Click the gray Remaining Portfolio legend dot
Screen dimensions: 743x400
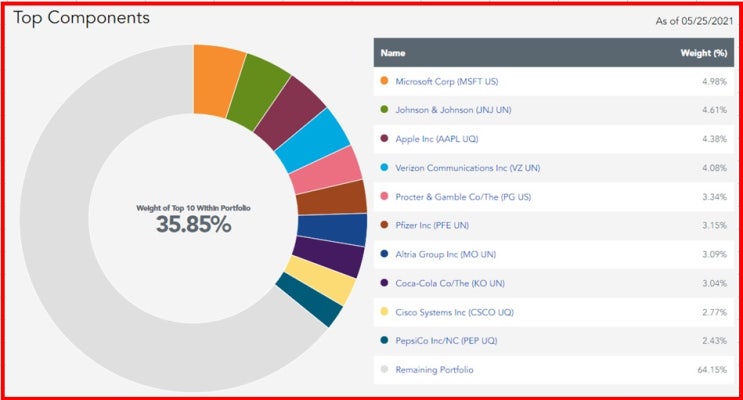click(x=384, y=369)
